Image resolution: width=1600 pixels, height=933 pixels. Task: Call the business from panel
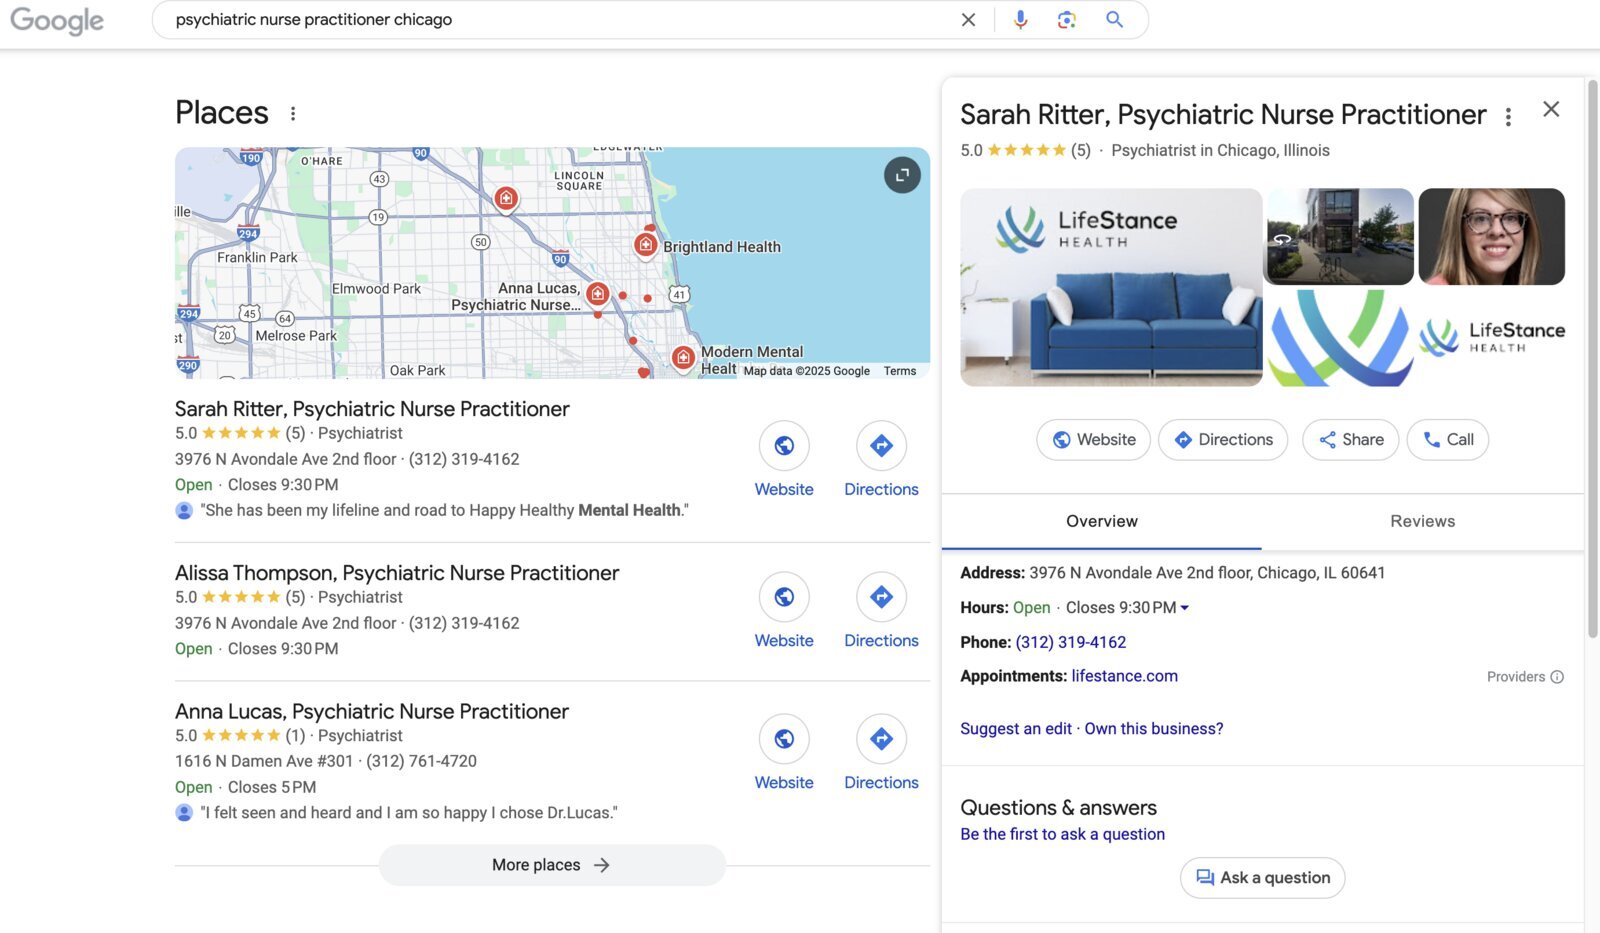click(x=1447, y=440)
